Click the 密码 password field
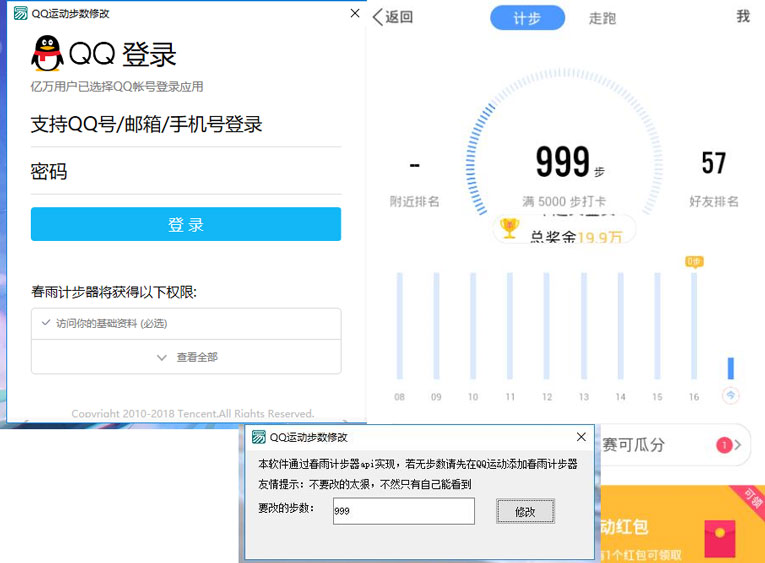The height and width of the screenshot is (563, 765). tap(186, 172)
